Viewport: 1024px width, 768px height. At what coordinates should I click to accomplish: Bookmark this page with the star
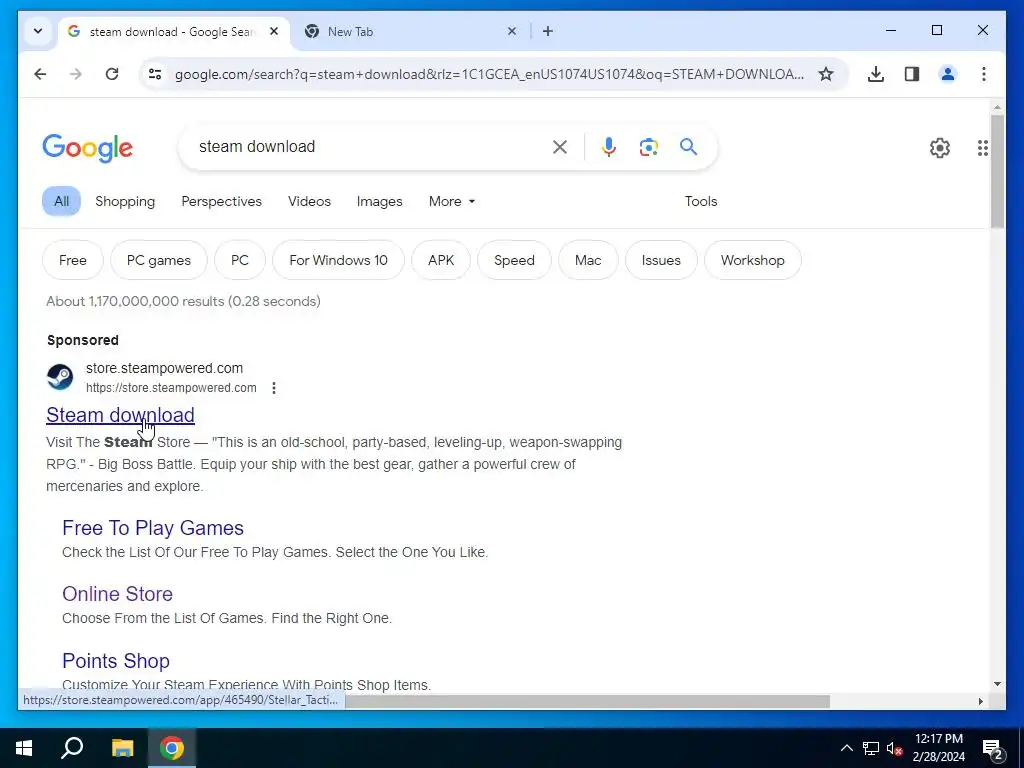pyautogui.click(x=826, y=74)
